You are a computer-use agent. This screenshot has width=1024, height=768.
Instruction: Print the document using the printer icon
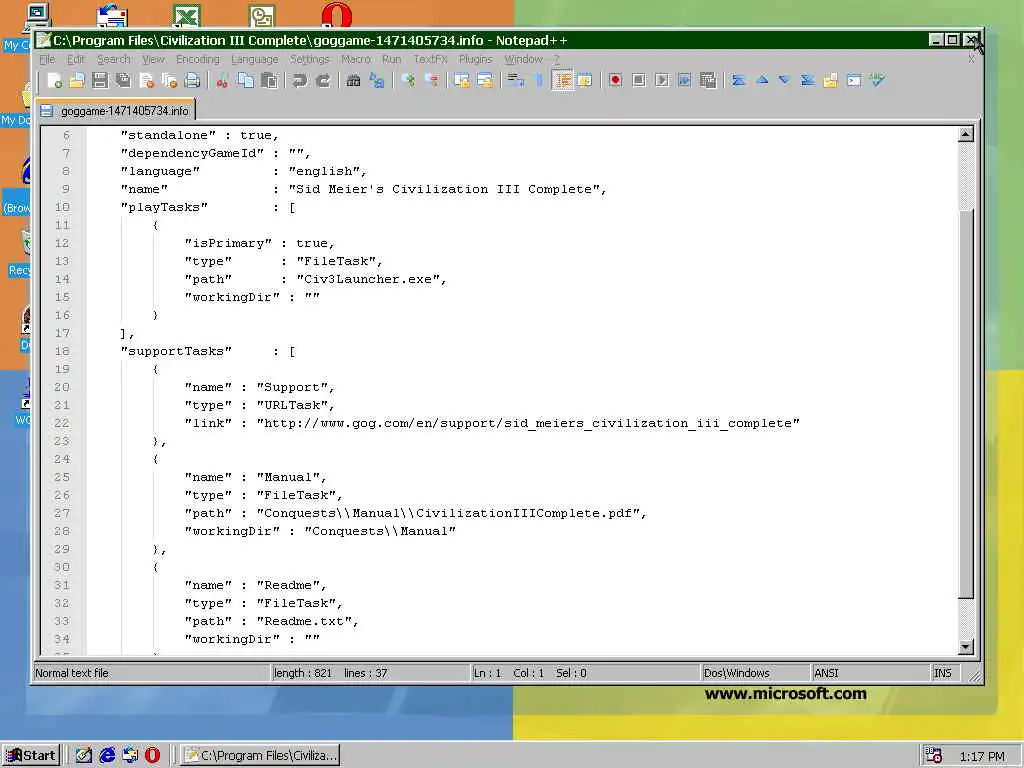tap(192, 80)
